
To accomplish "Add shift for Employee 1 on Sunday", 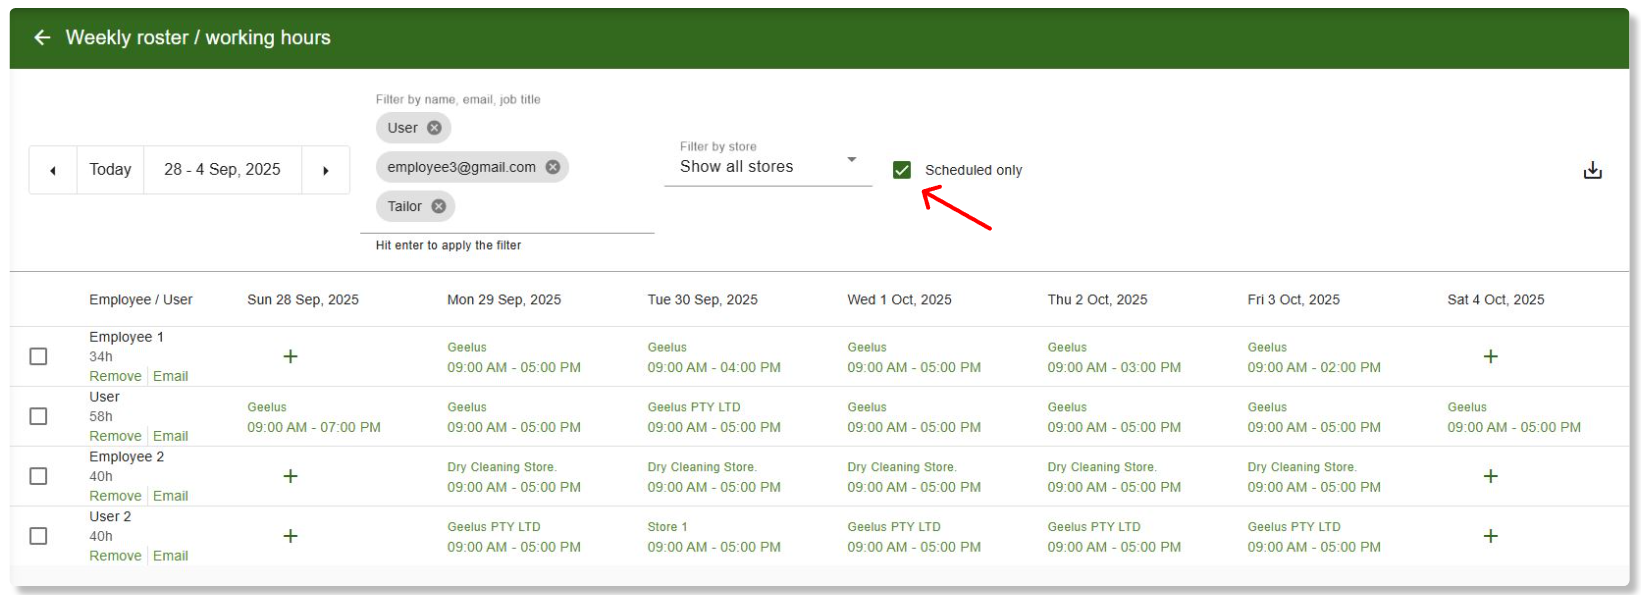I will 290,356.
